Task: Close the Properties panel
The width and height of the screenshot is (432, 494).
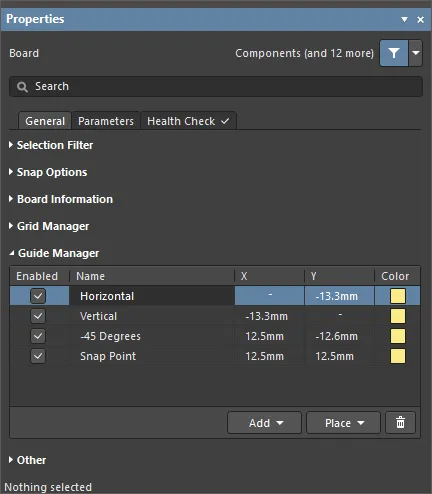Action: [x=421, y=20]
